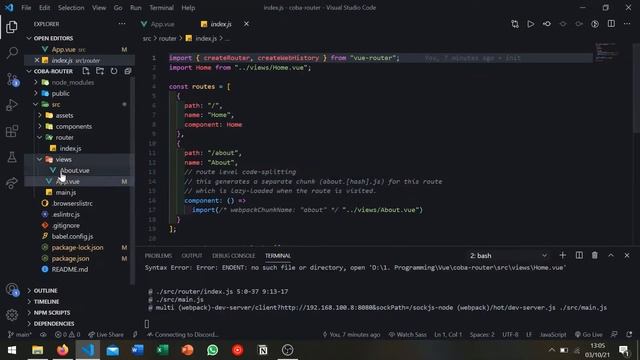
Task: Open Windows Start menu
Action: coord(12,350)
